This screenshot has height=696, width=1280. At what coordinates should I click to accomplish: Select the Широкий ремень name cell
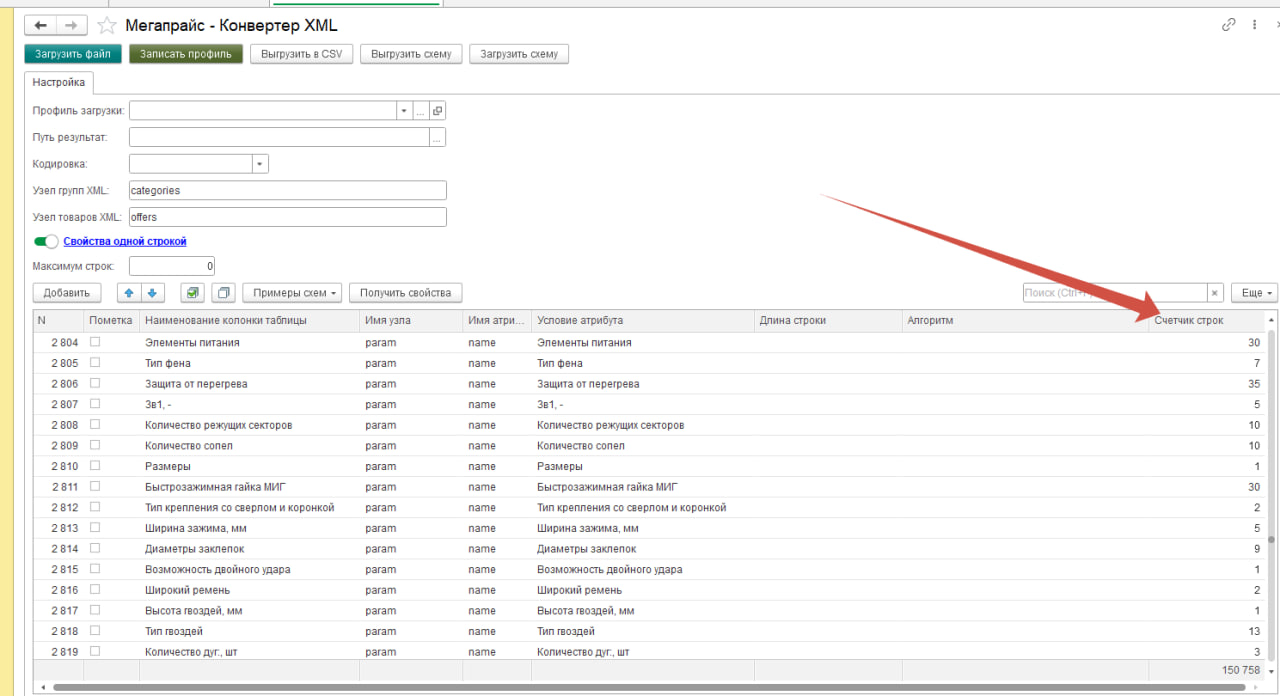click(x=249, y=590)
